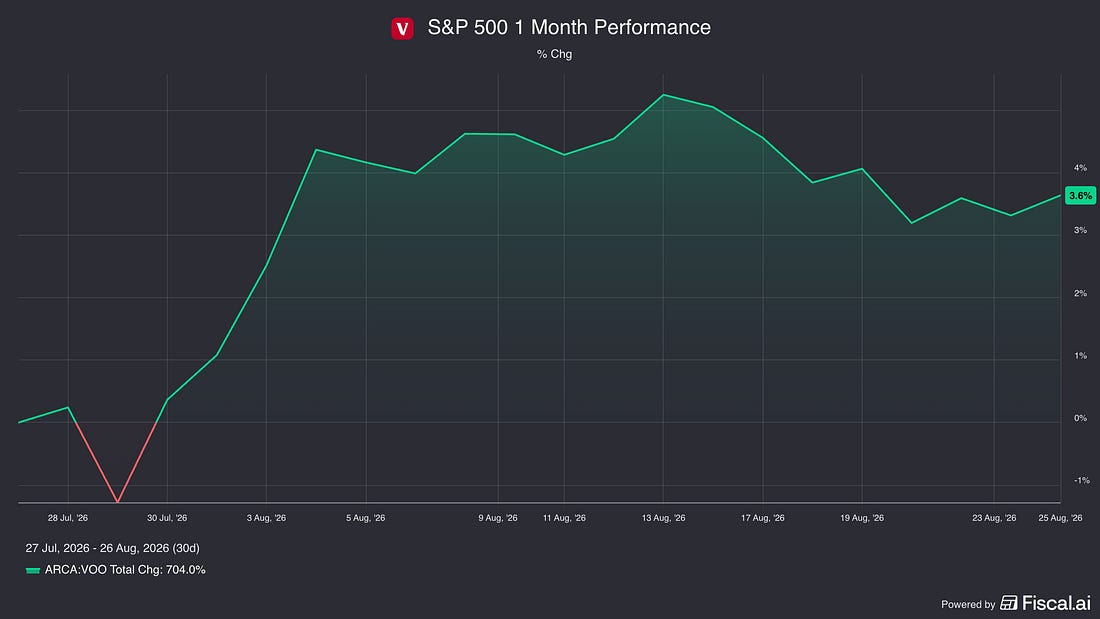Image resolution: width=1100 pixels, height=619 pixels.
Task: Click the 9 Aug, '26 axis label
Action: coord(498,518)
